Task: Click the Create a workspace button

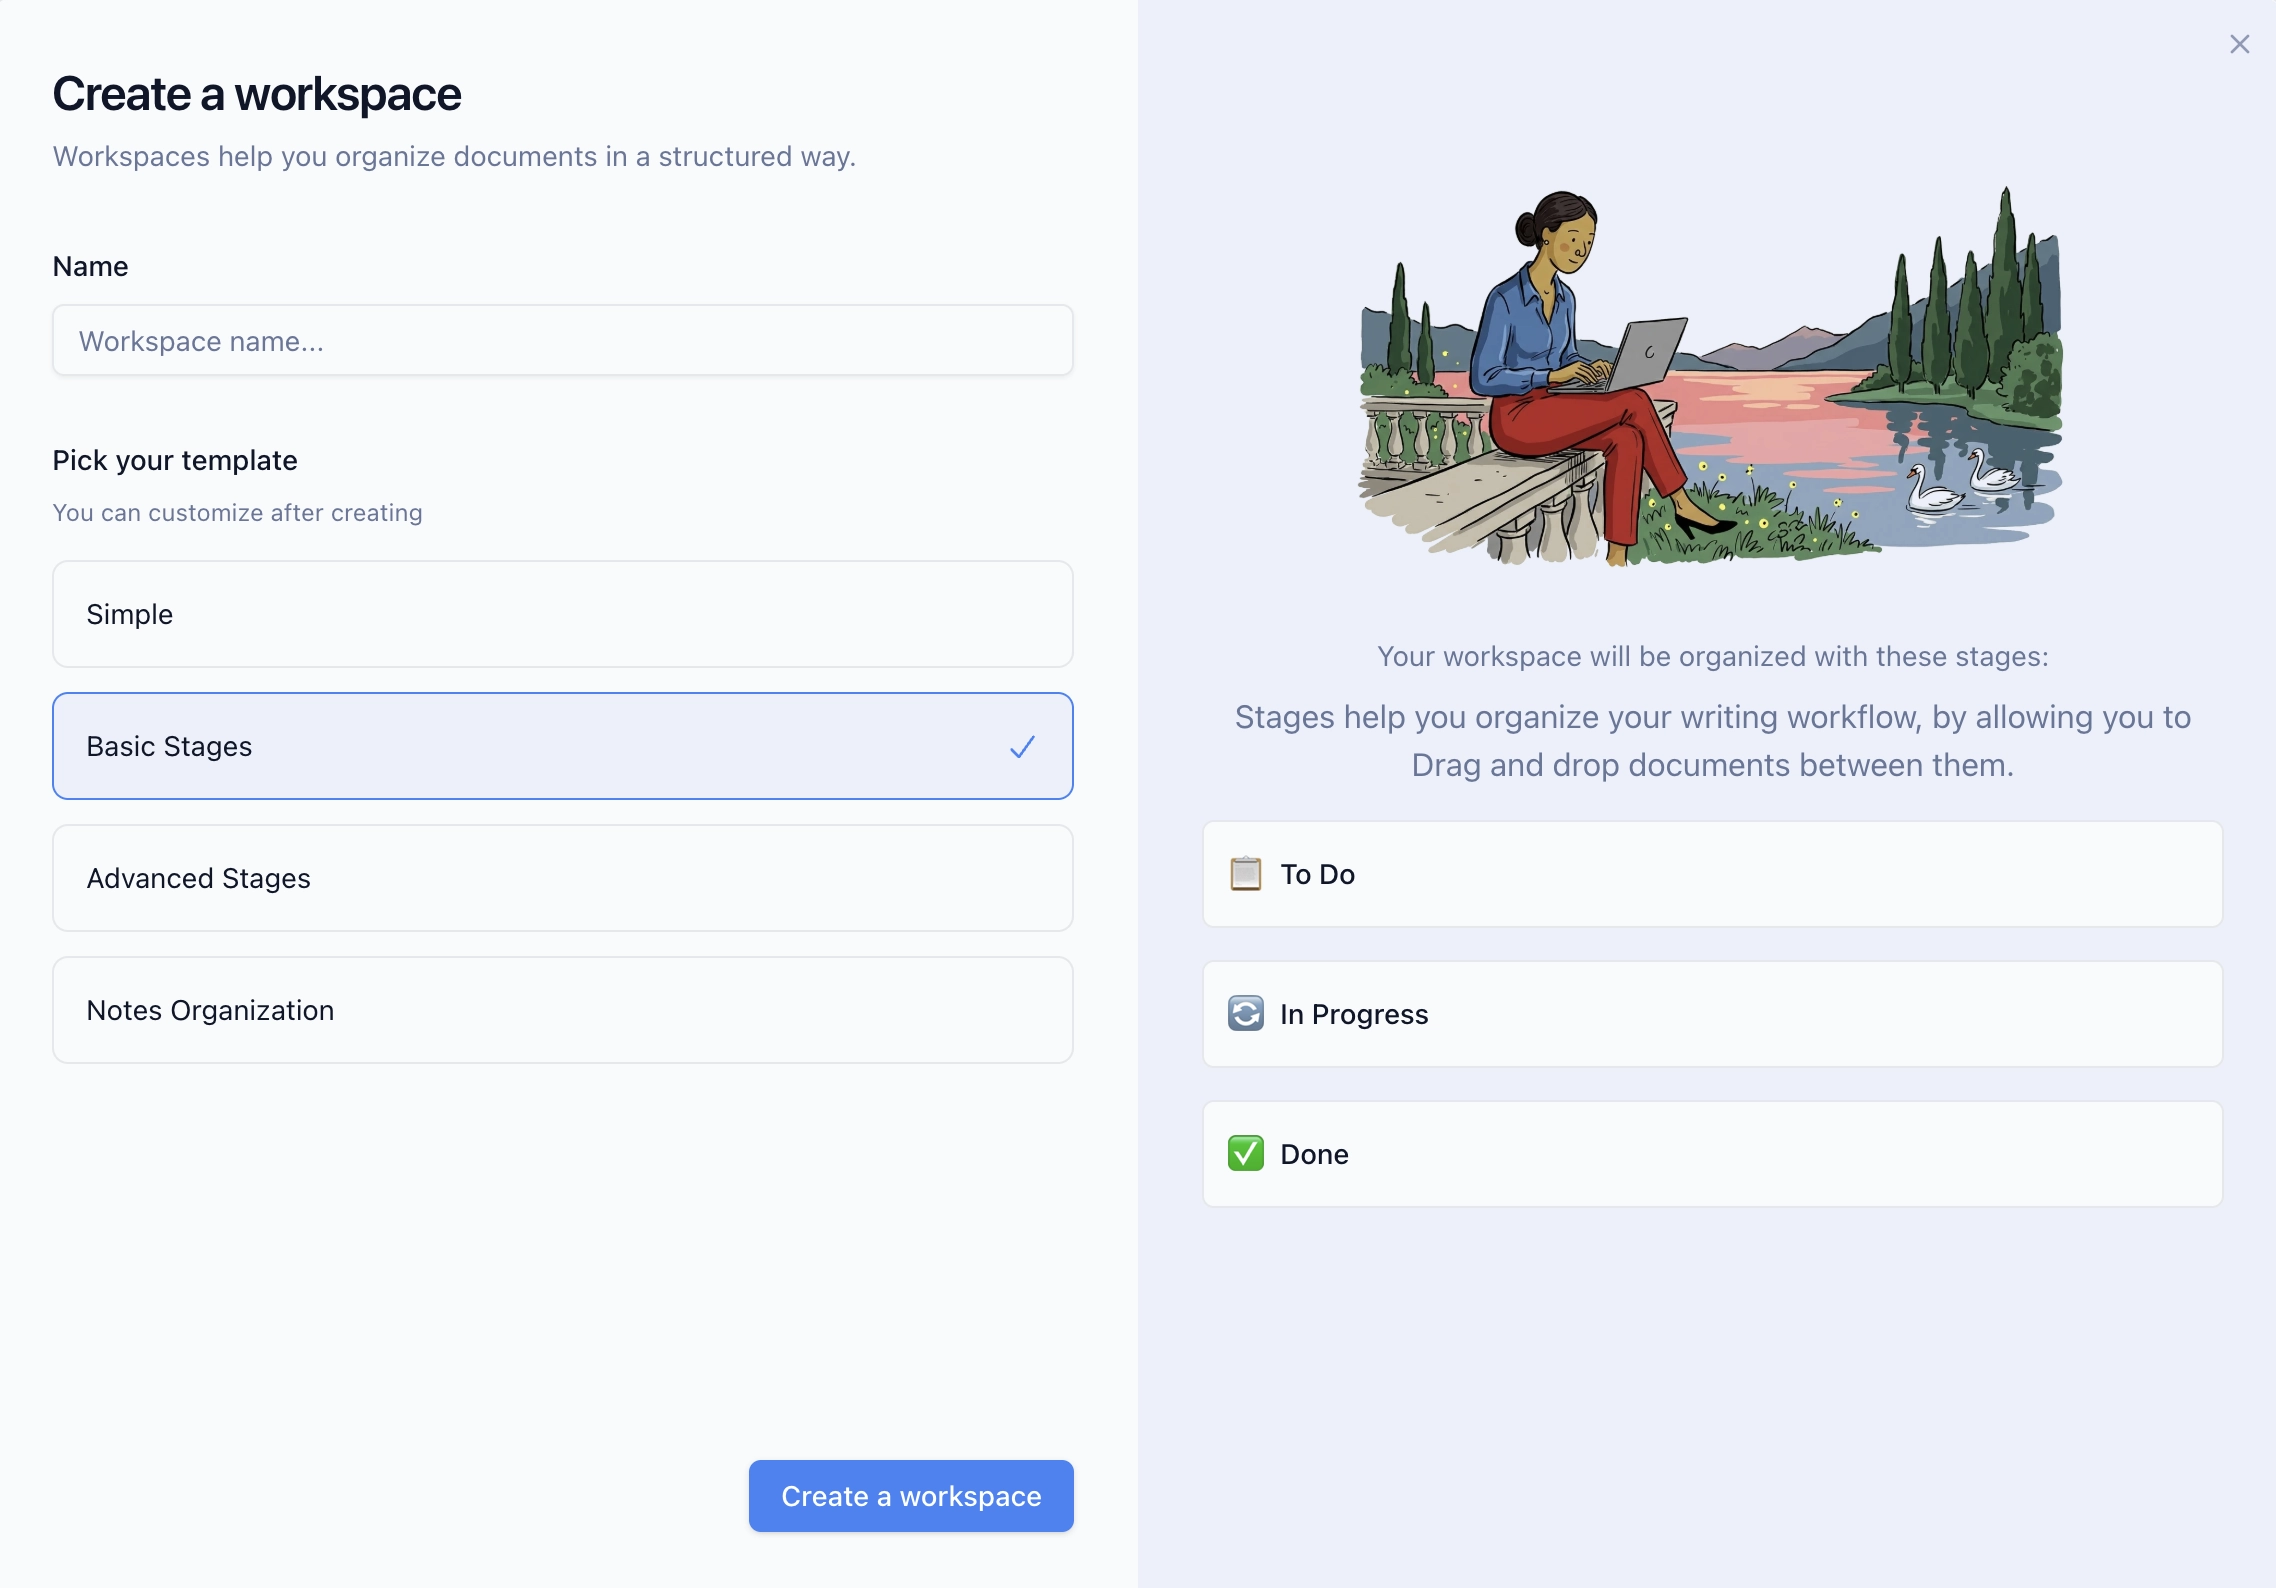Action: click(x=910, y=1495)
